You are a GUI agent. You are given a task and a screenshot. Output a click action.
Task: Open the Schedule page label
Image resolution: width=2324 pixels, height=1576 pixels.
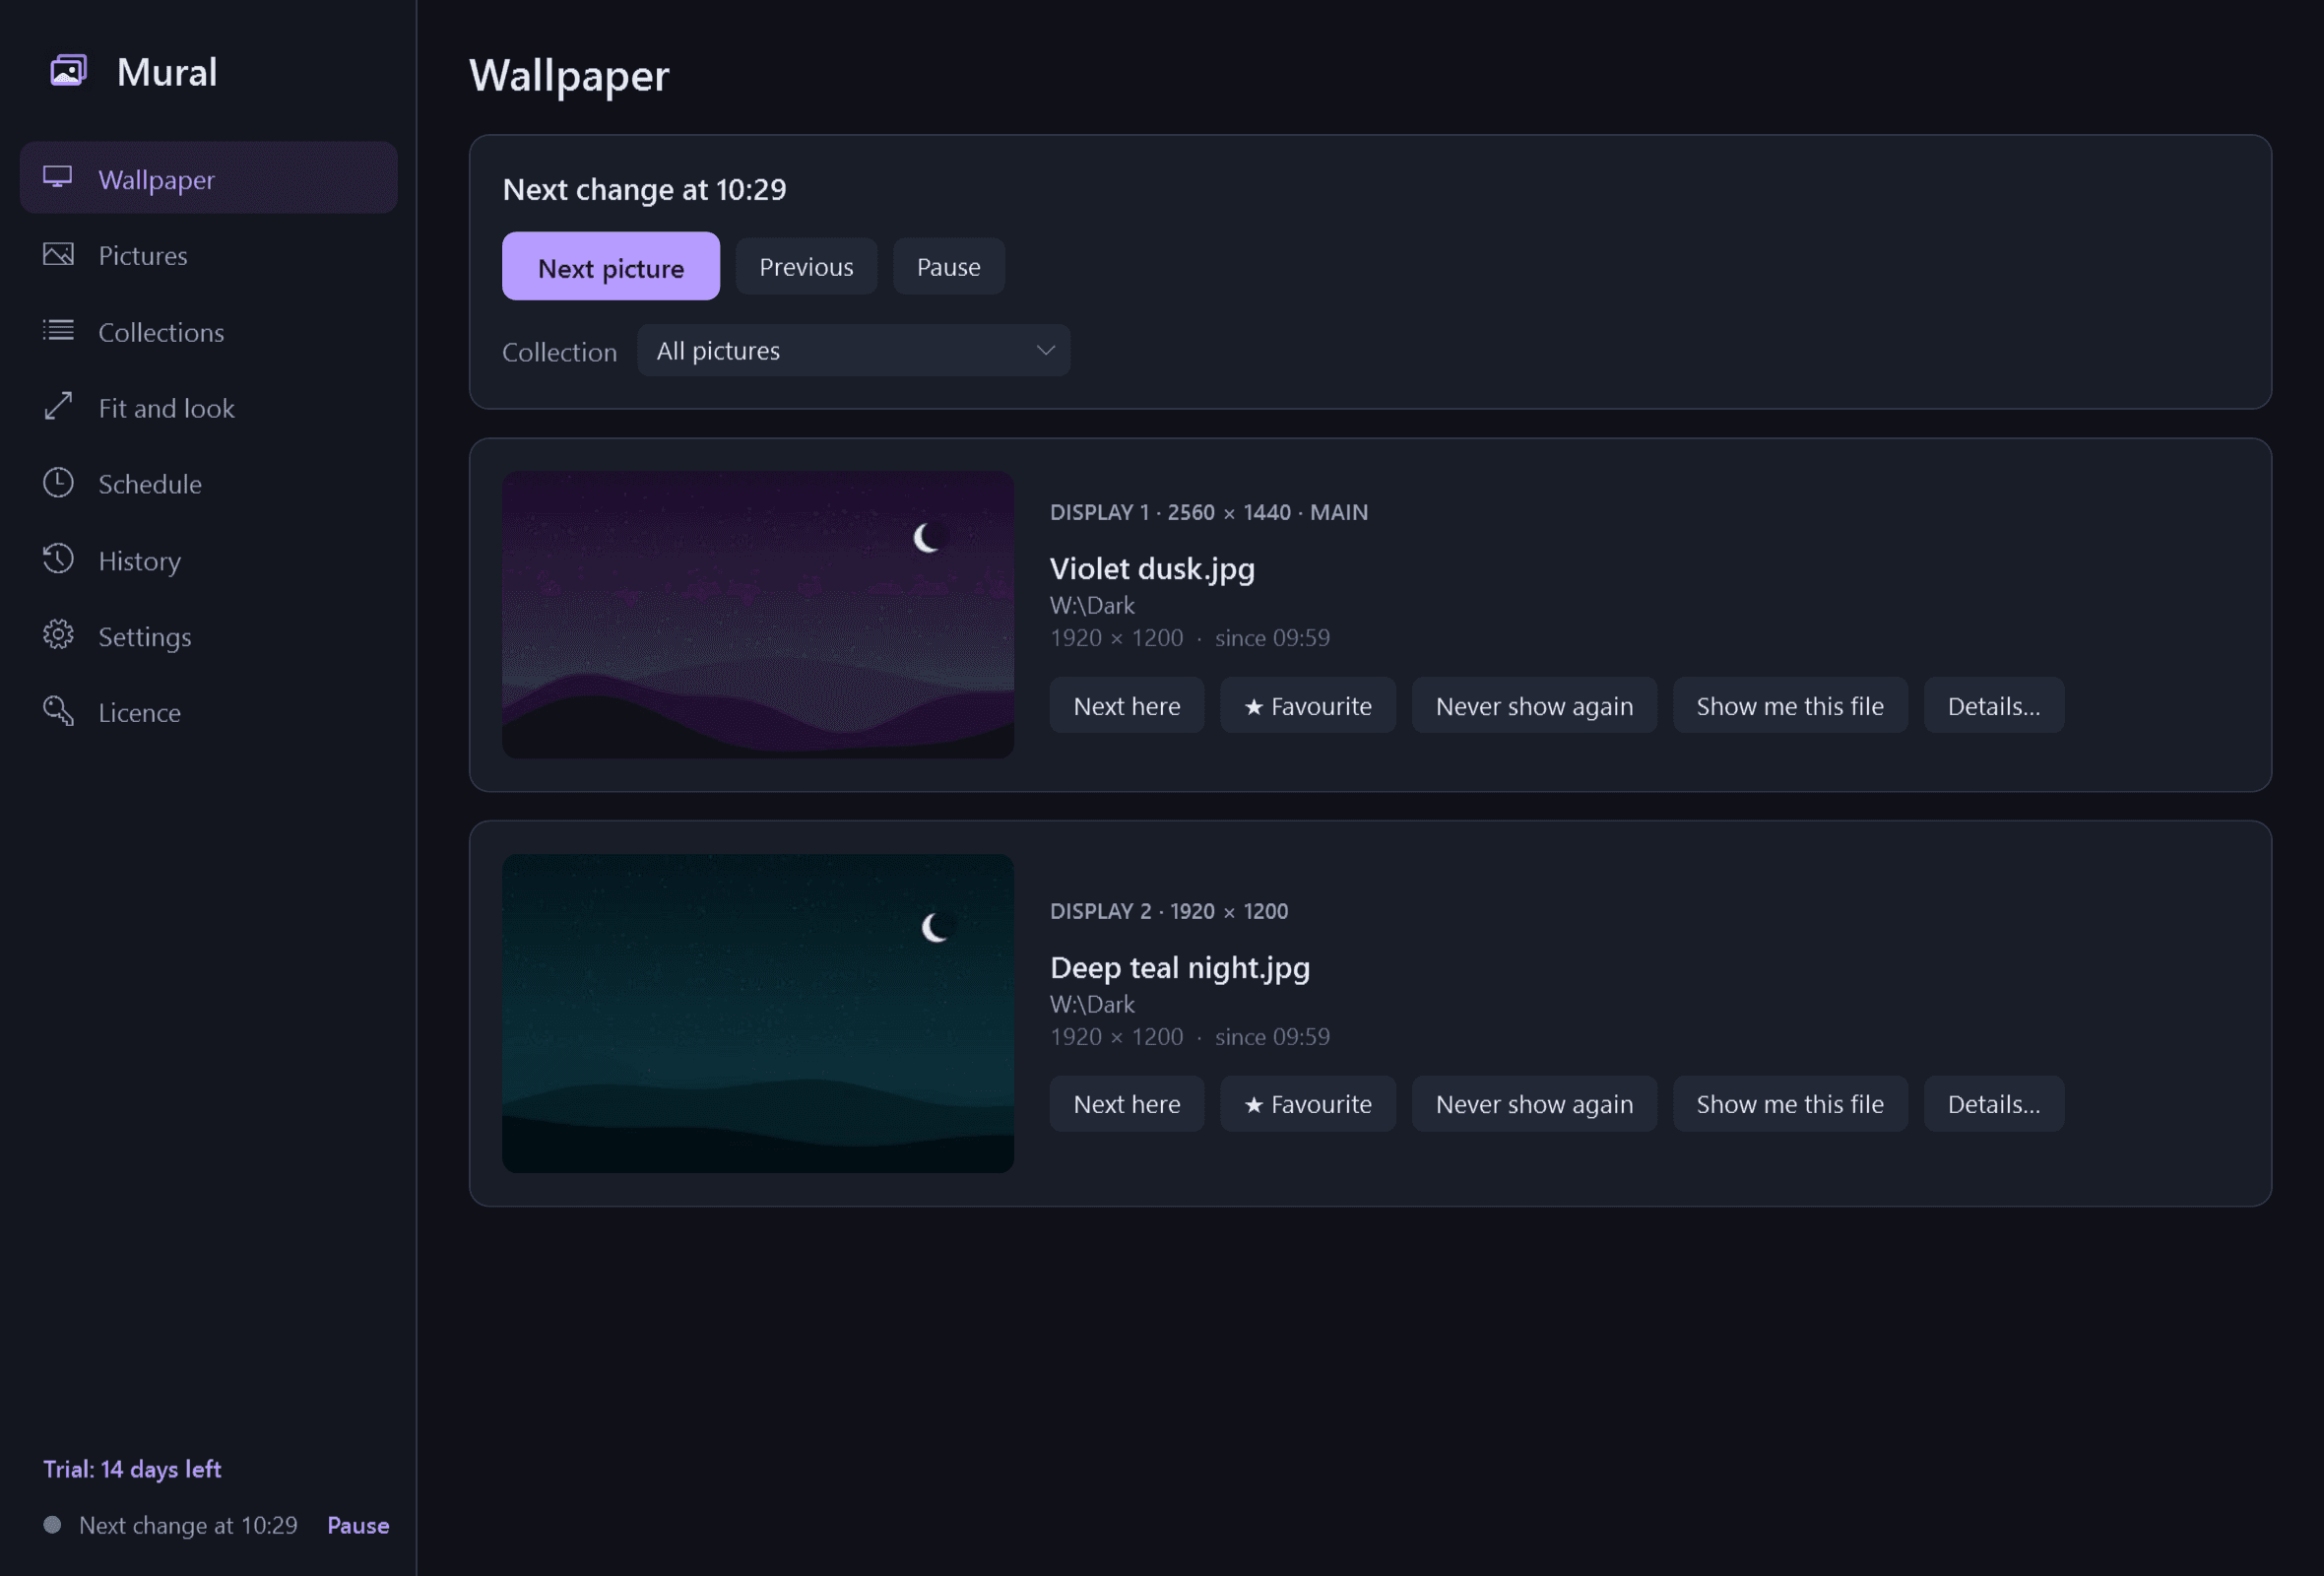(x=150, y=484)
